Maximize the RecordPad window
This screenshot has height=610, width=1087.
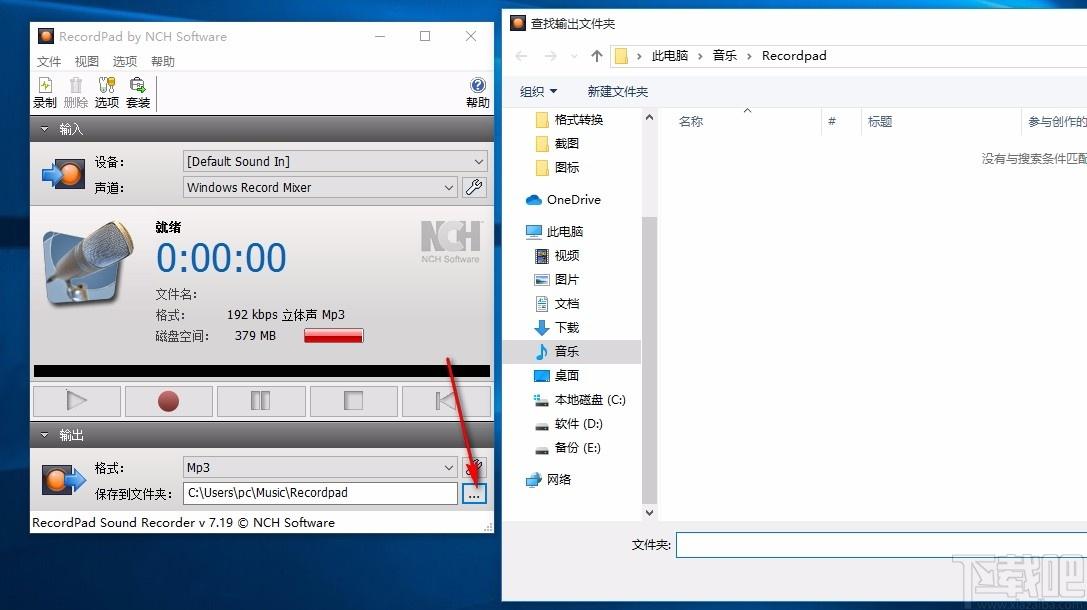[425, 36]
